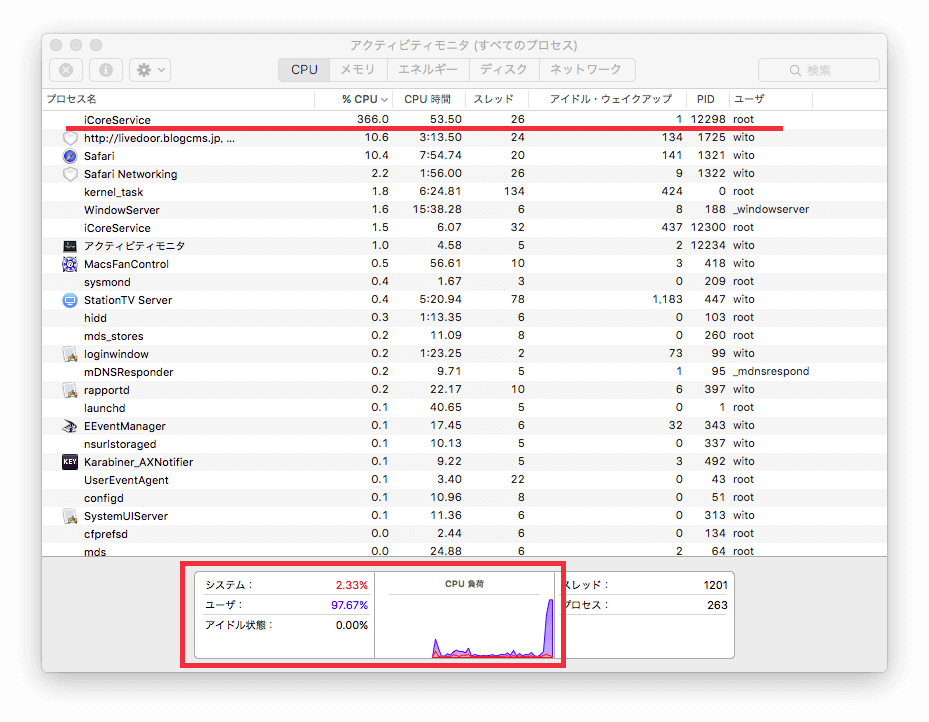
Task: Click the magnifying glass search icon
Action: [x=795, y=70]
